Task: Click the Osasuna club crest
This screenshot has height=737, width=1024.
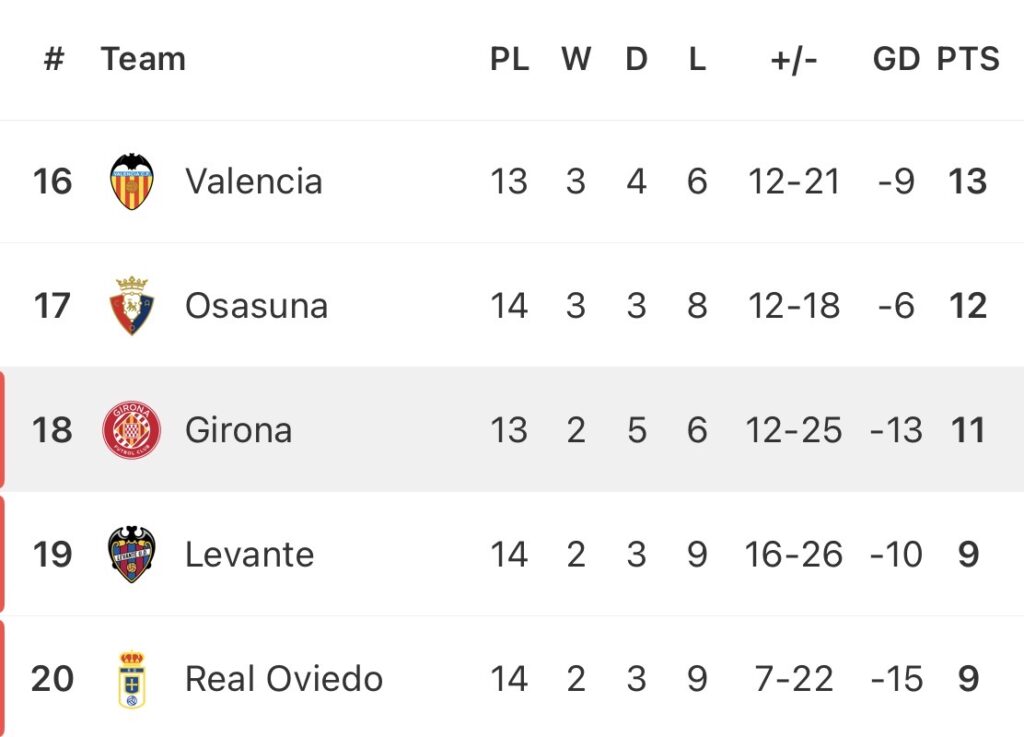Action: coord(131,305)
